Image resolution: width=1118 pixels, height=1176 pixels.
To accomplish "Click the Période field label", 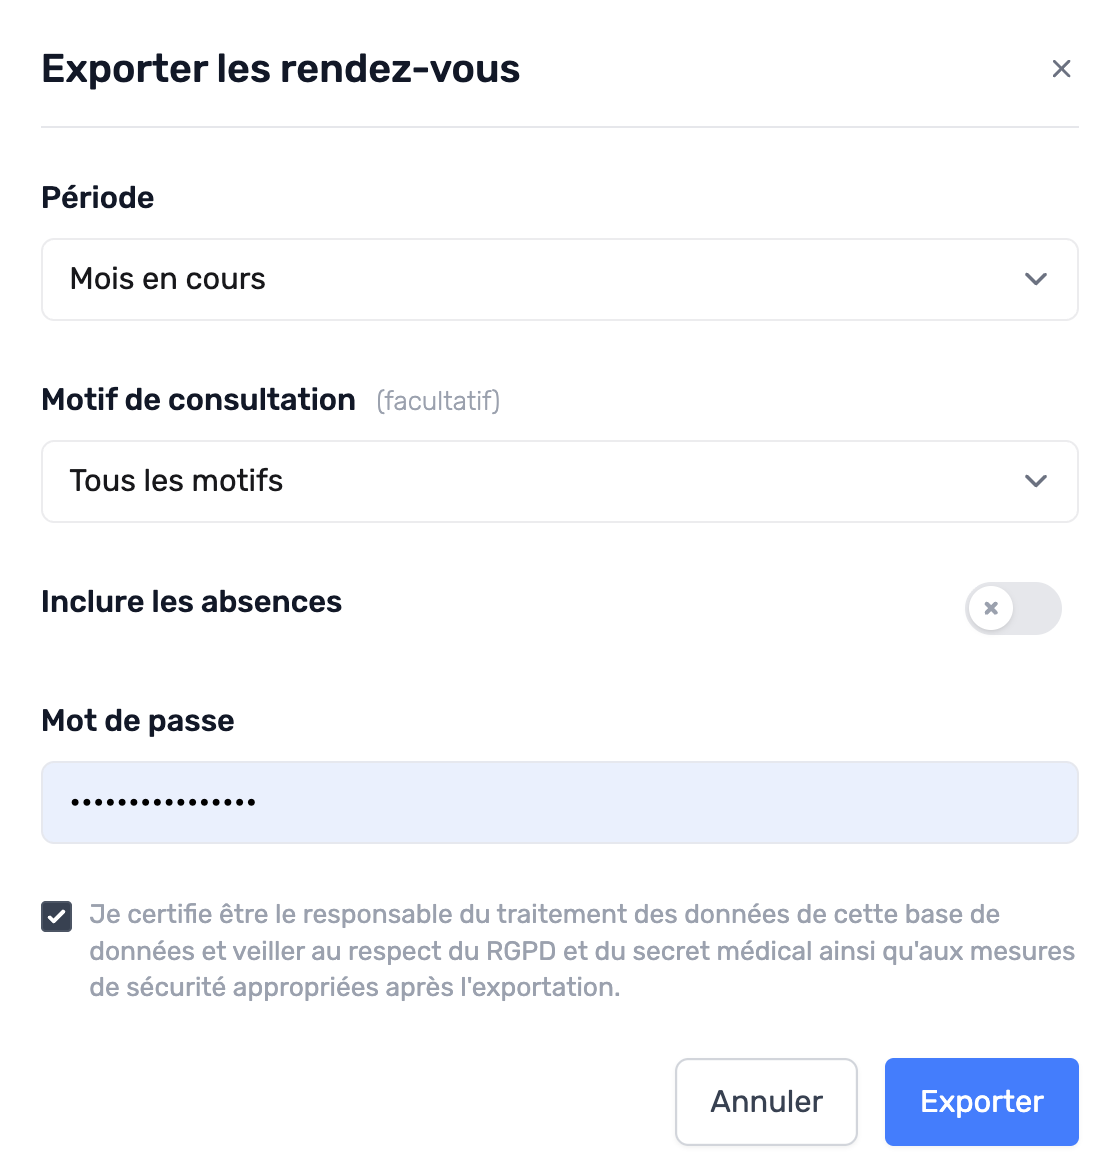I will pos(97,198).
